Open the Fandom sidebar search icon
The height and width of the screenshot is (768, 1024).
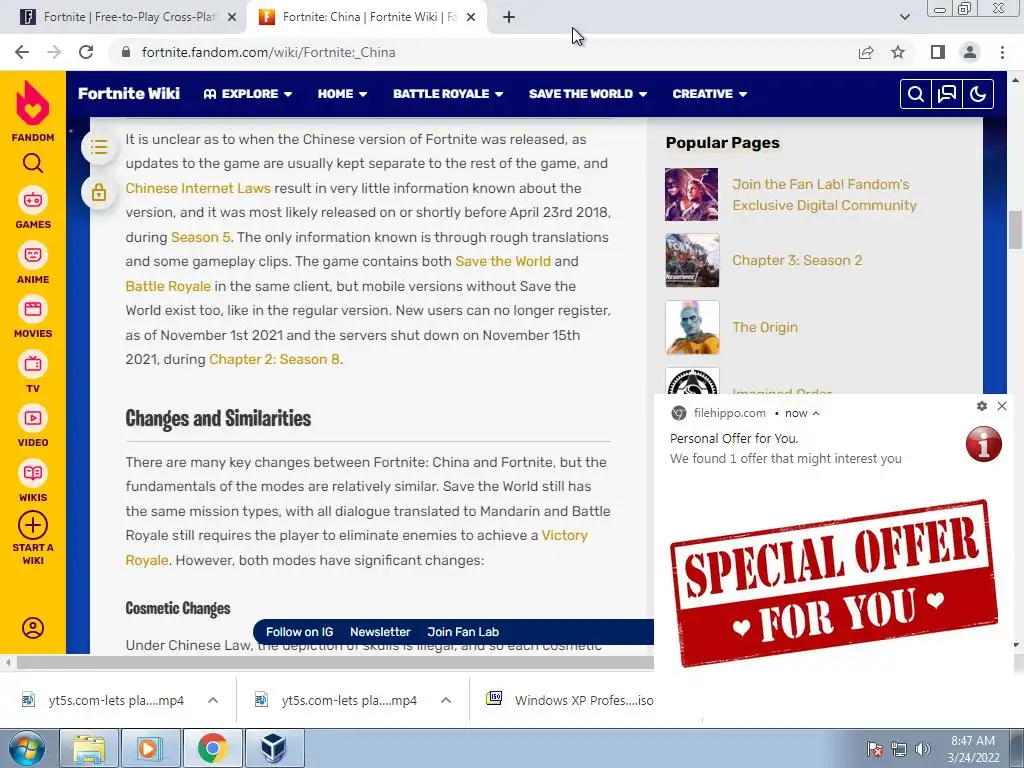(33, 163)
